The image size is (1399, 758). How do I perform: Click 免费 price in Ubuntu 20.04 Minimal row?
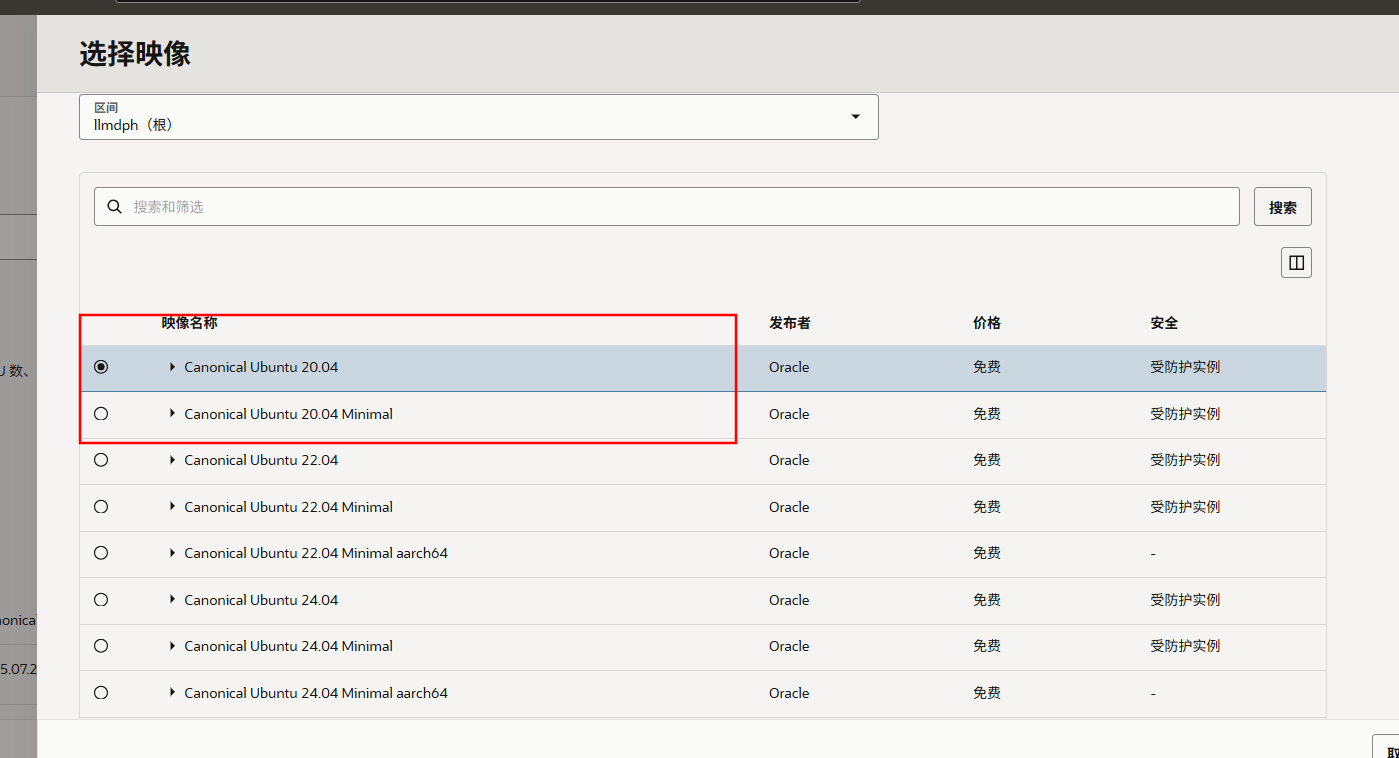987,414
